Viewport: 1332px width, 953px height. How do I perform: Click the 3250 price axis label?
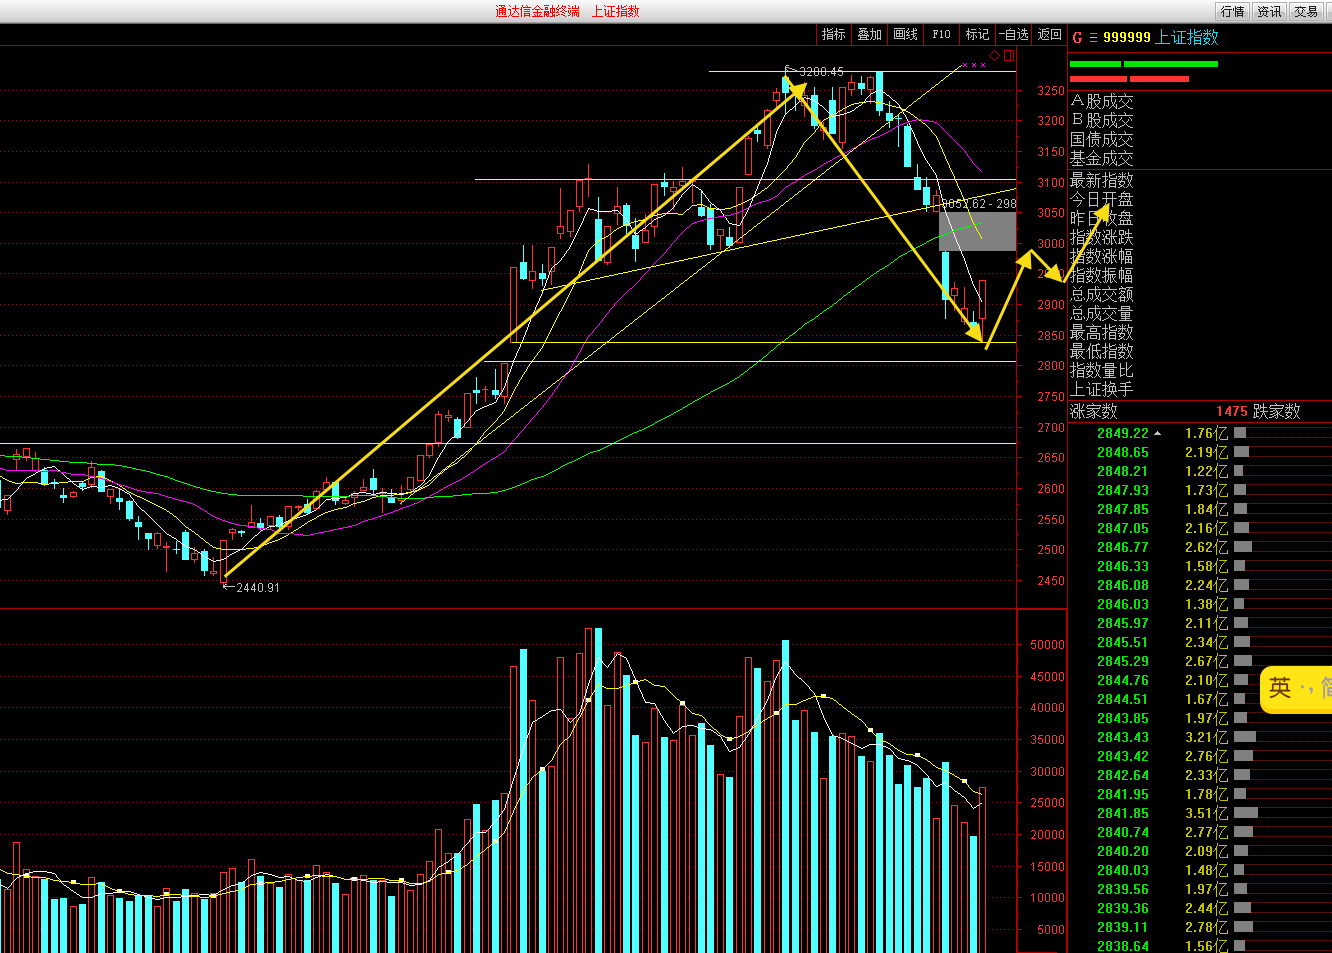(1051, 91)
